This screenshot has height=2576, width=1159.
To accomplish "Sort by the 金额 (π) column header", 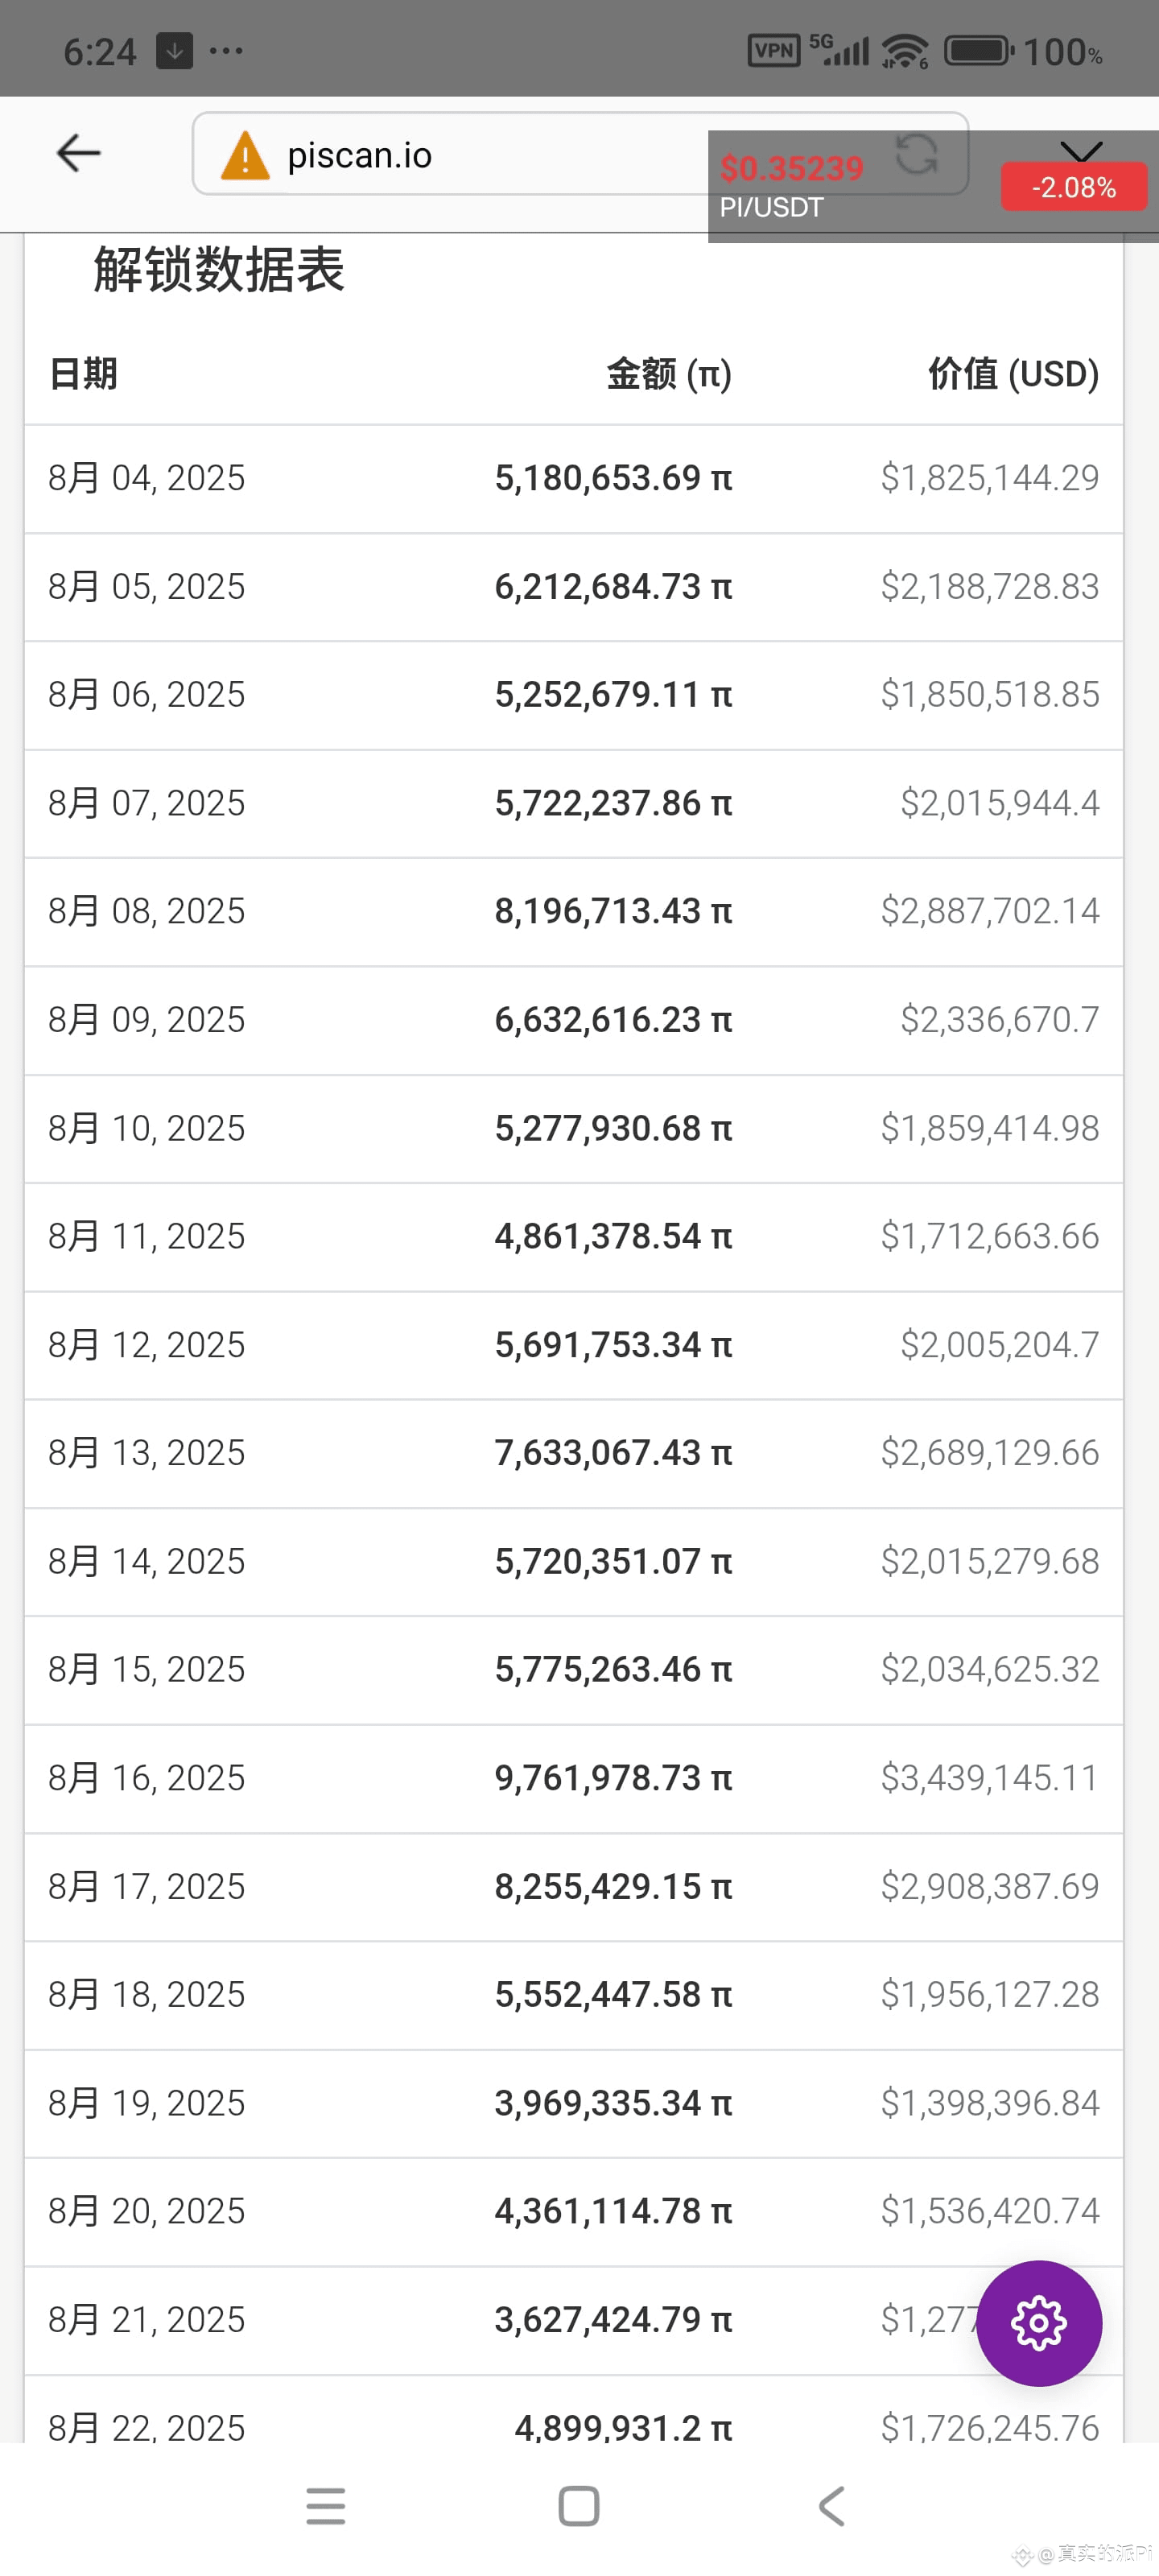I will (x=669, y=373).
